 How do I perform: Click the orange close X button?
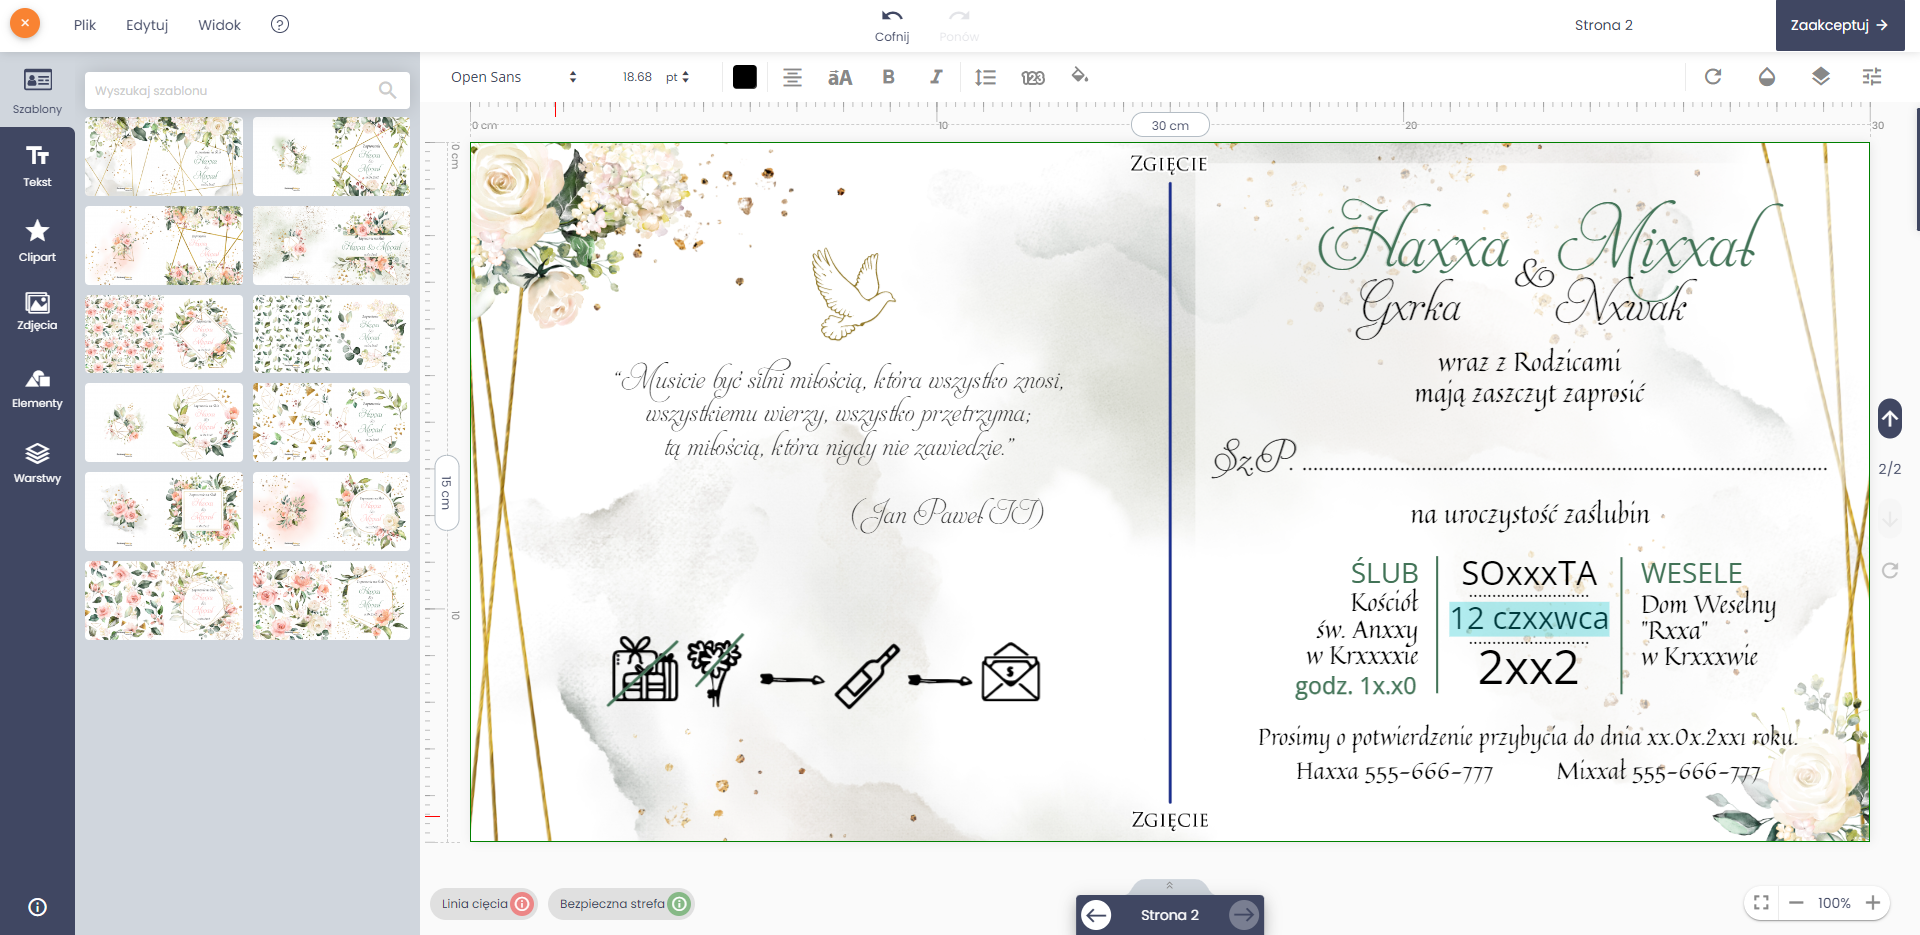(25, 23)
